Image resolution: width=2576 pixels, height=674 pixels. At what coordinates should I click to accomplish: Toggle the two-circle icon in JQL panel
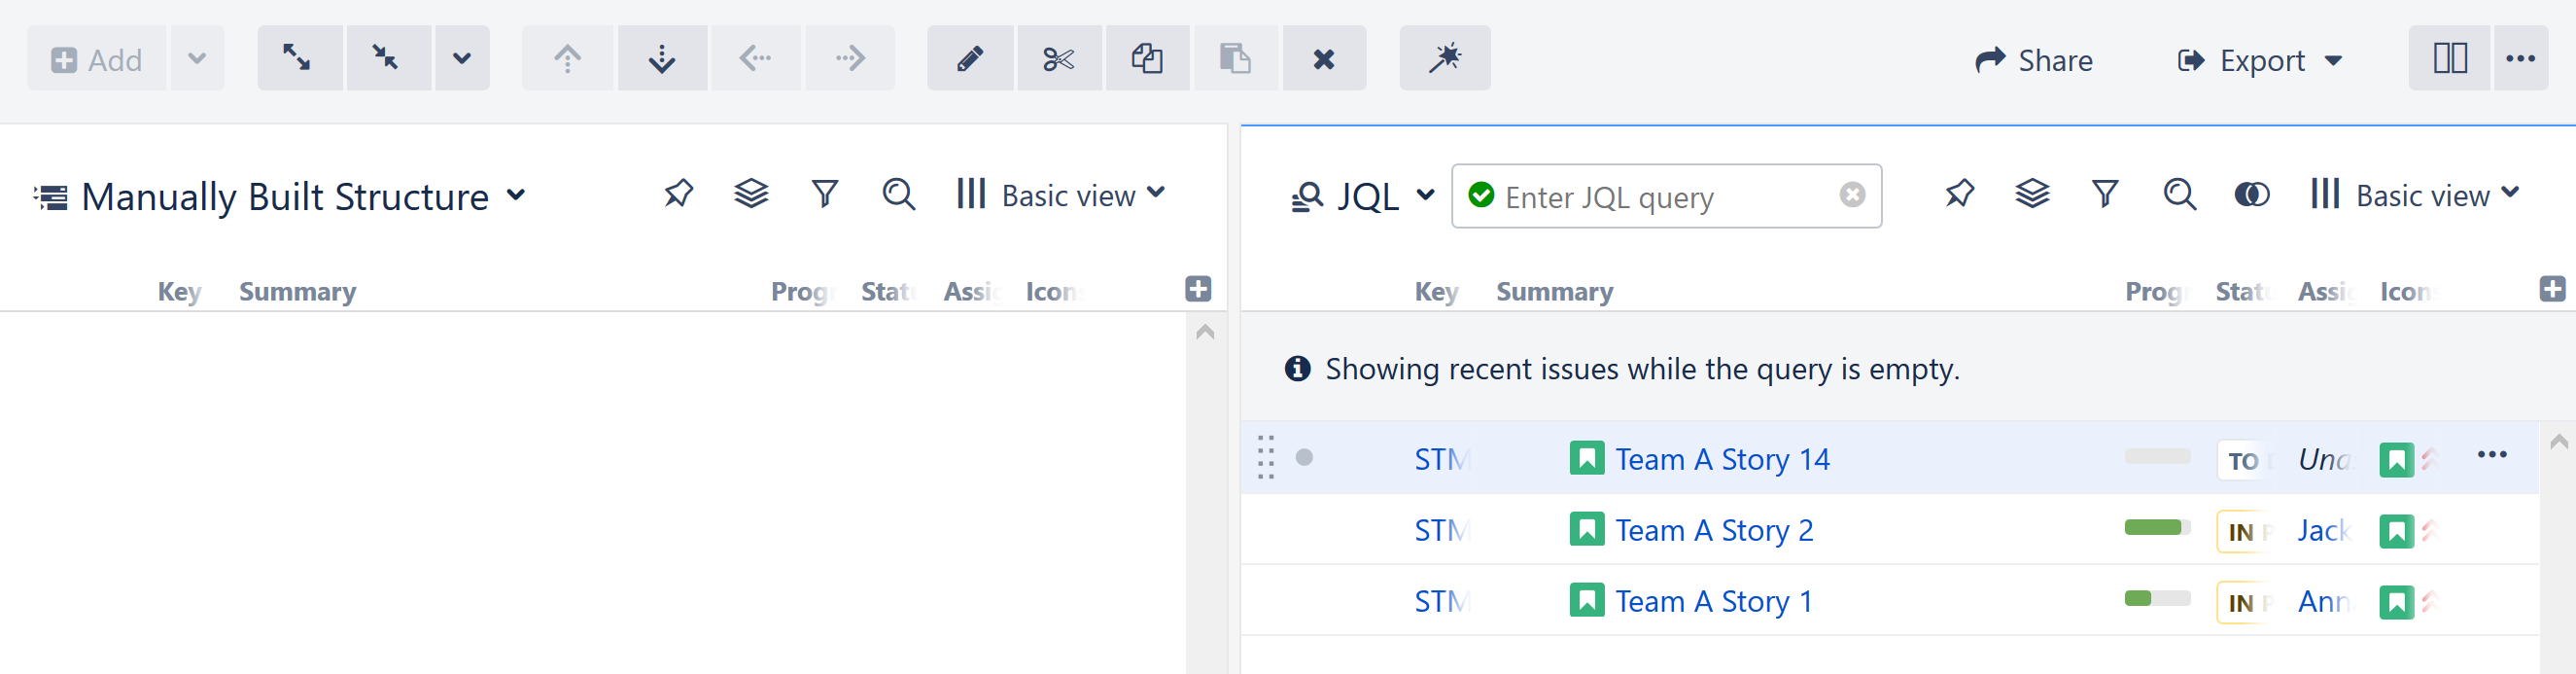(2251, 194)
